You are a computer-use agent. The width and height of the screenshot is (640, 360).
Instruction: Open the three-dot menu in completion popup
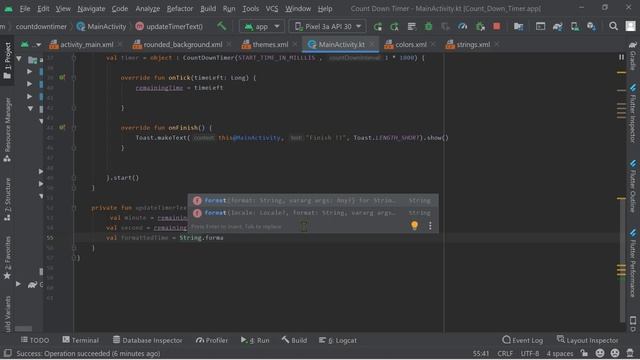[430, 226]
